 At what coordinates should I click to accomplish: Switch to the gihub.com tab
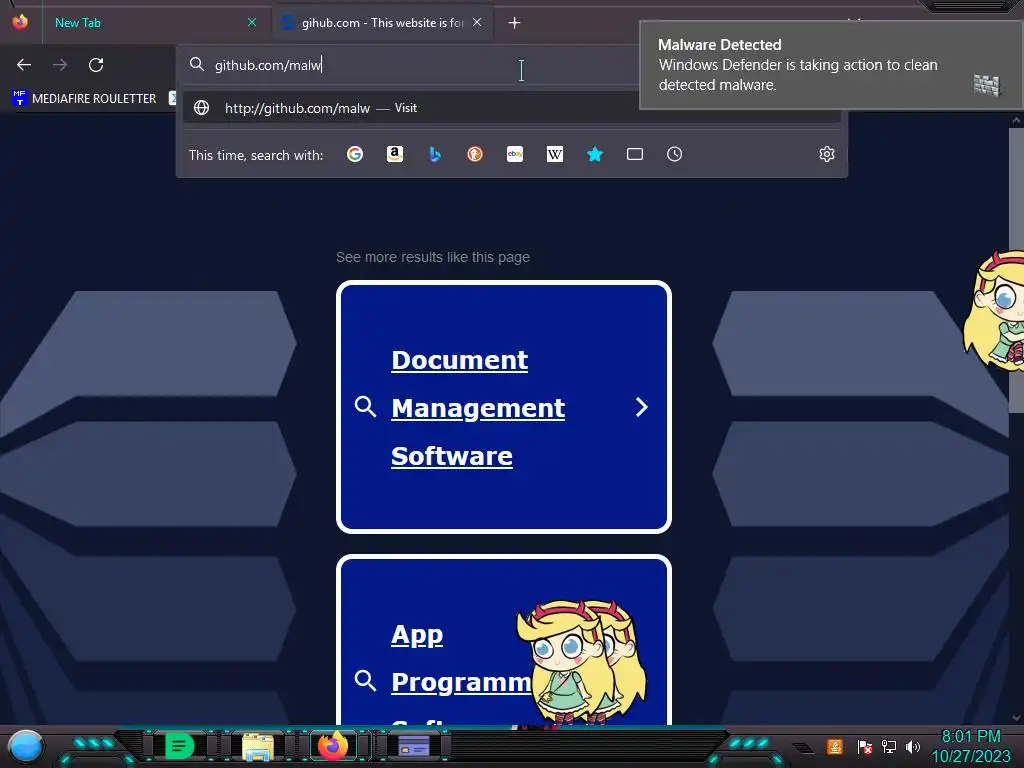(x=382, y=23)
